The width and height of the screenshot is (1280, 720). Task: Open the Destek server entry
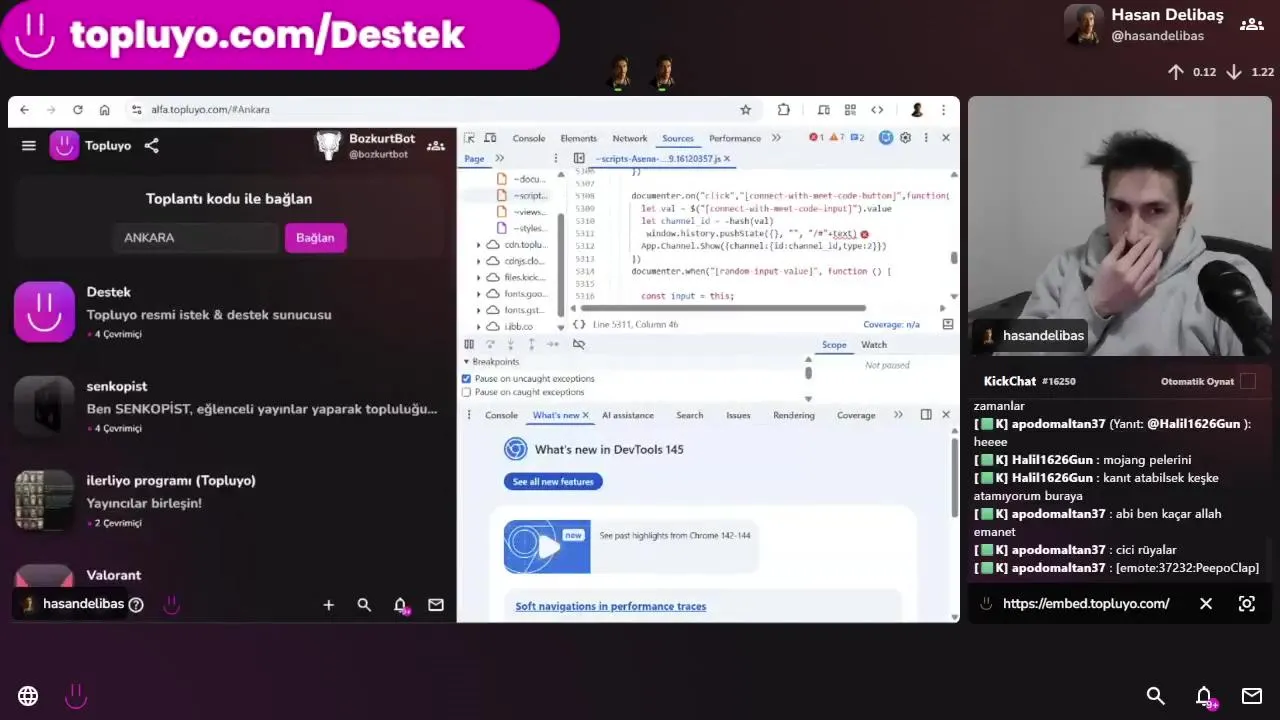pyautogui.click(x=228, y=312)
